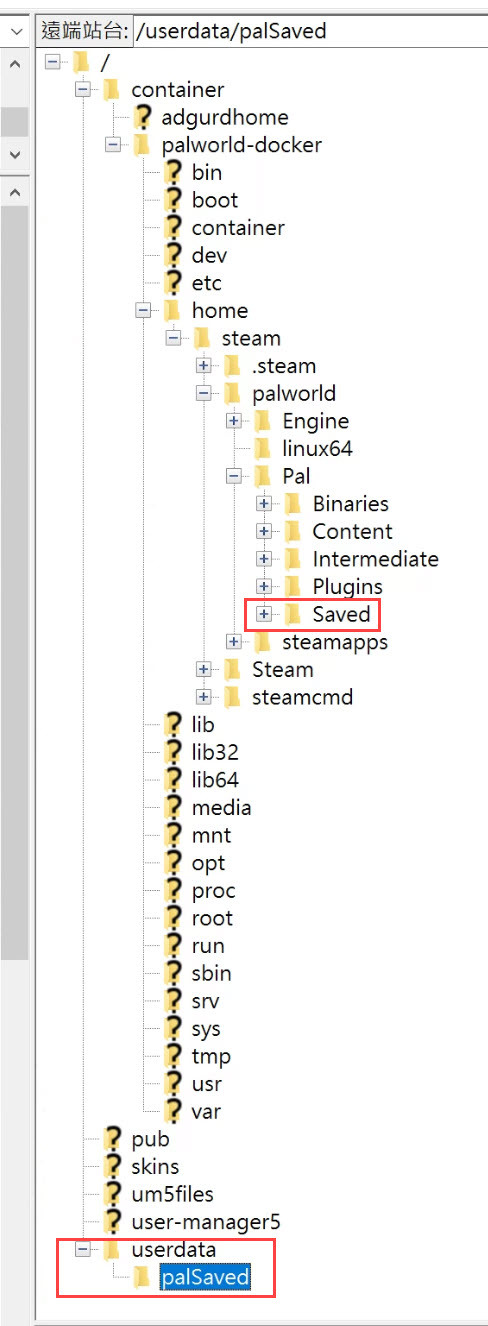
Task: Expand the Content folder node
Action: coord(263,531)
